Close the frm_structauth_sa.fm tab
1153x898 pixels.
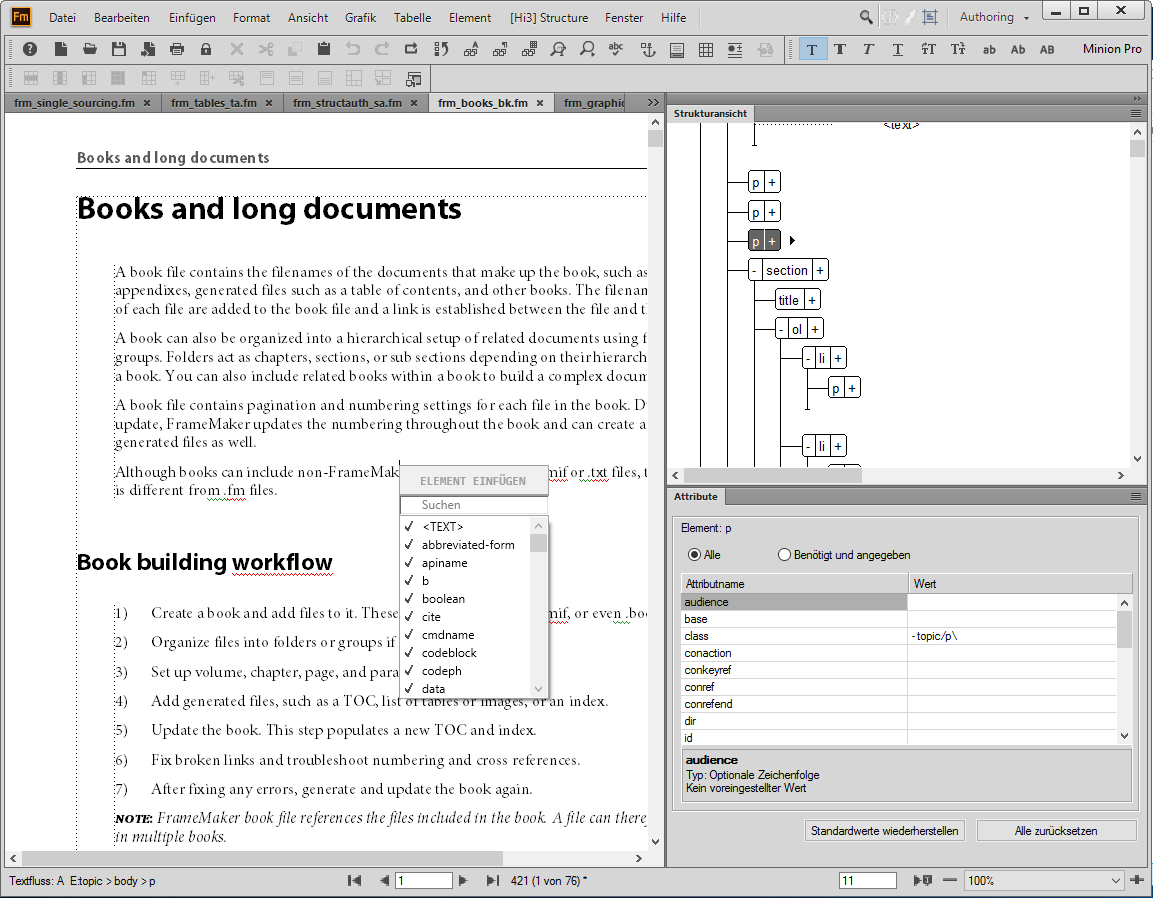(414, 103)
